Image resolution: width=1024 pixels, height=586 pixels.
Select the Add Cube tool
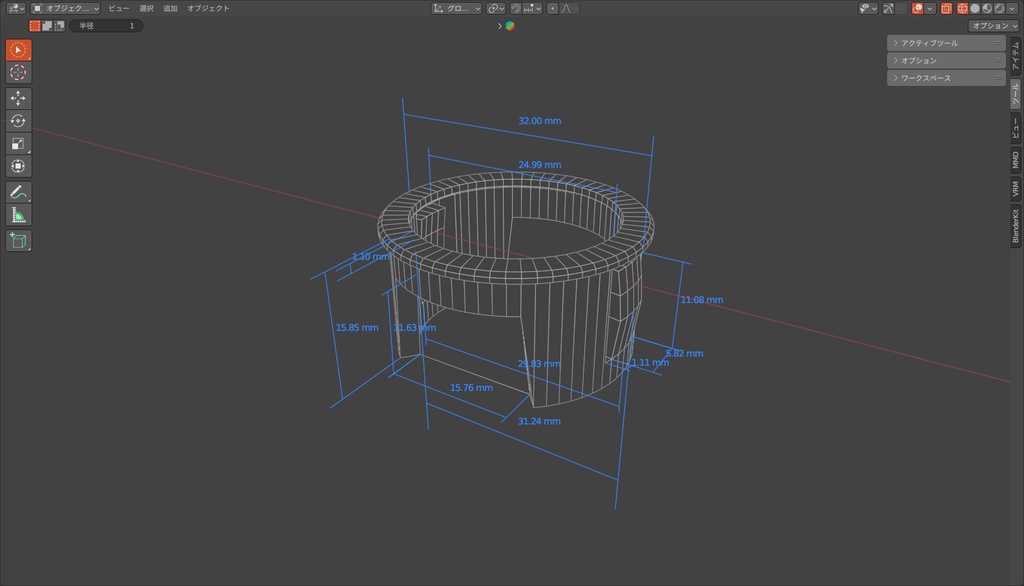click(18, 240)
